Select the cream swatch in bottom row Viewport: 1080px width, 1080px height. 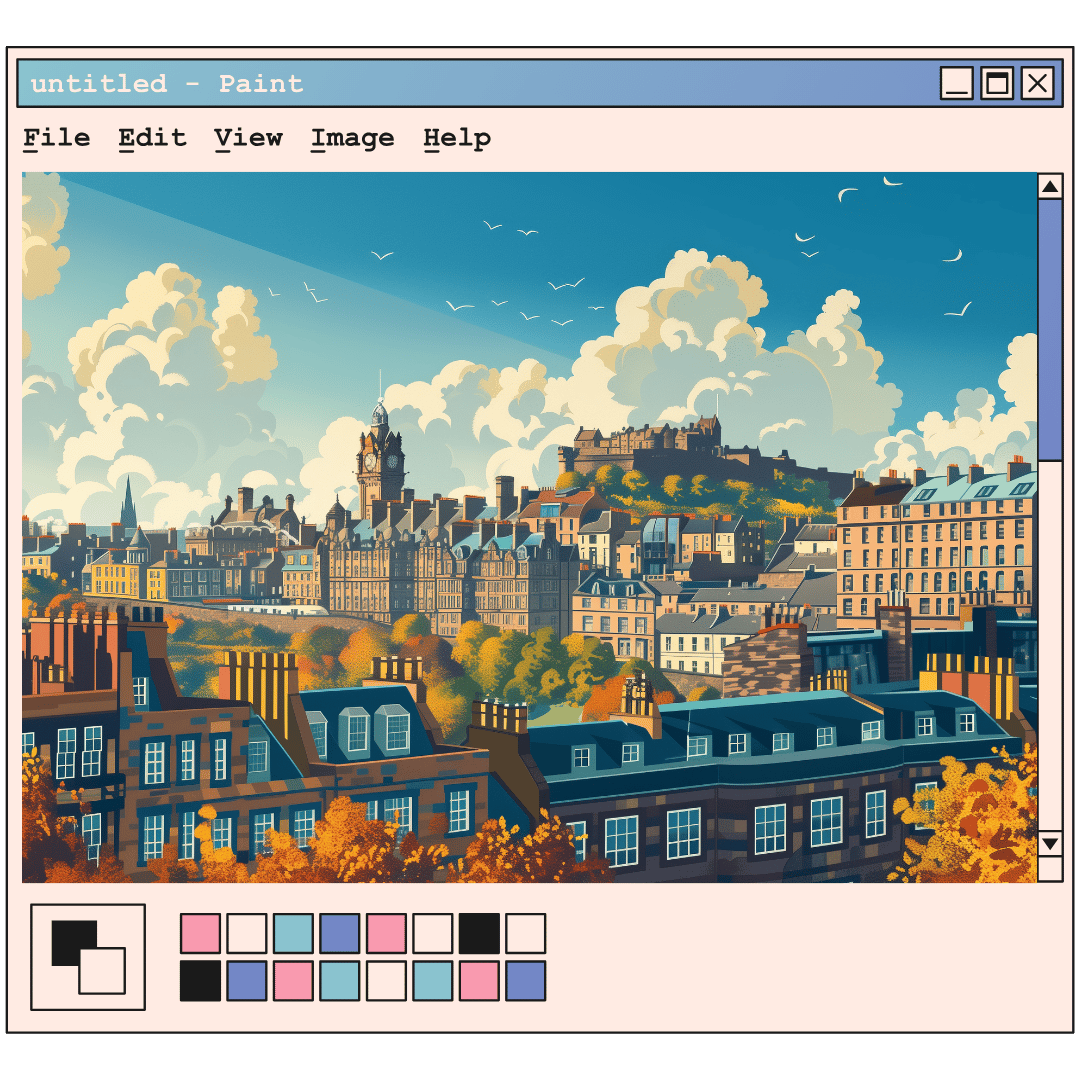point(386,981)
